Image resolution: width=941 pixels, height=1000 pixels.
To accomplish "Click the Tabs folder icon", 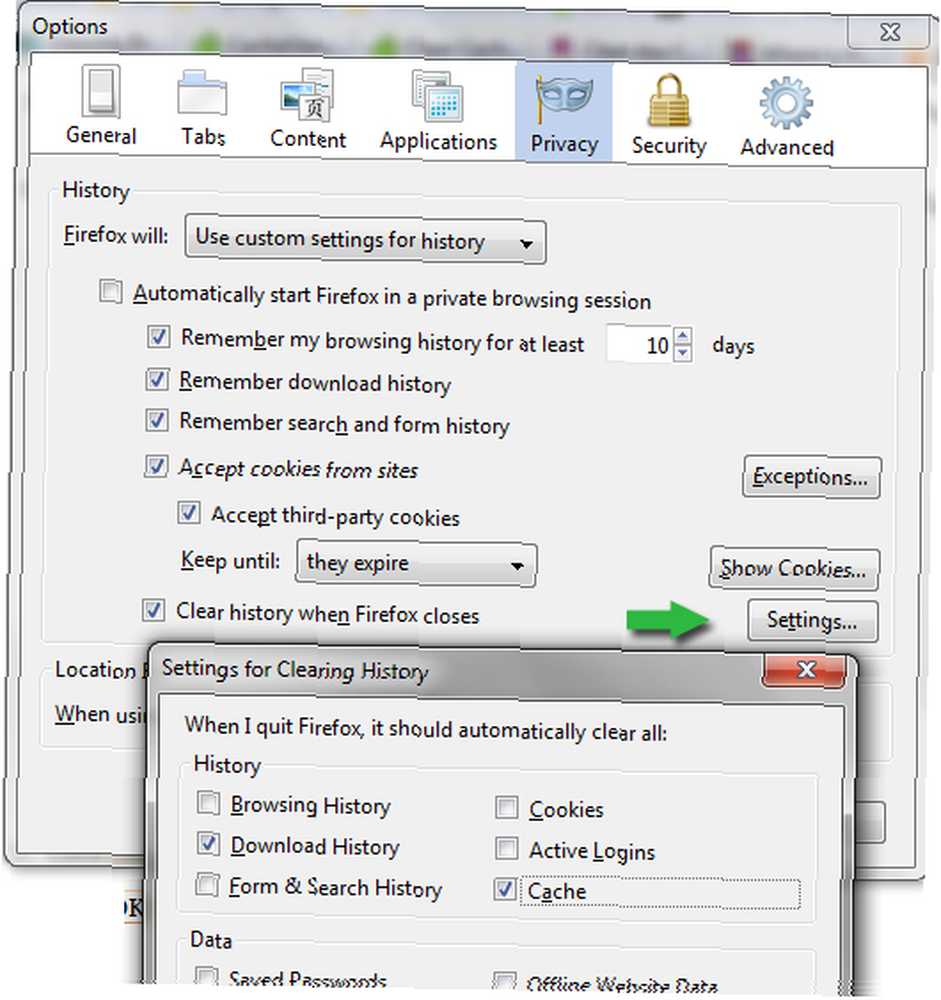I will click(202, 93).
